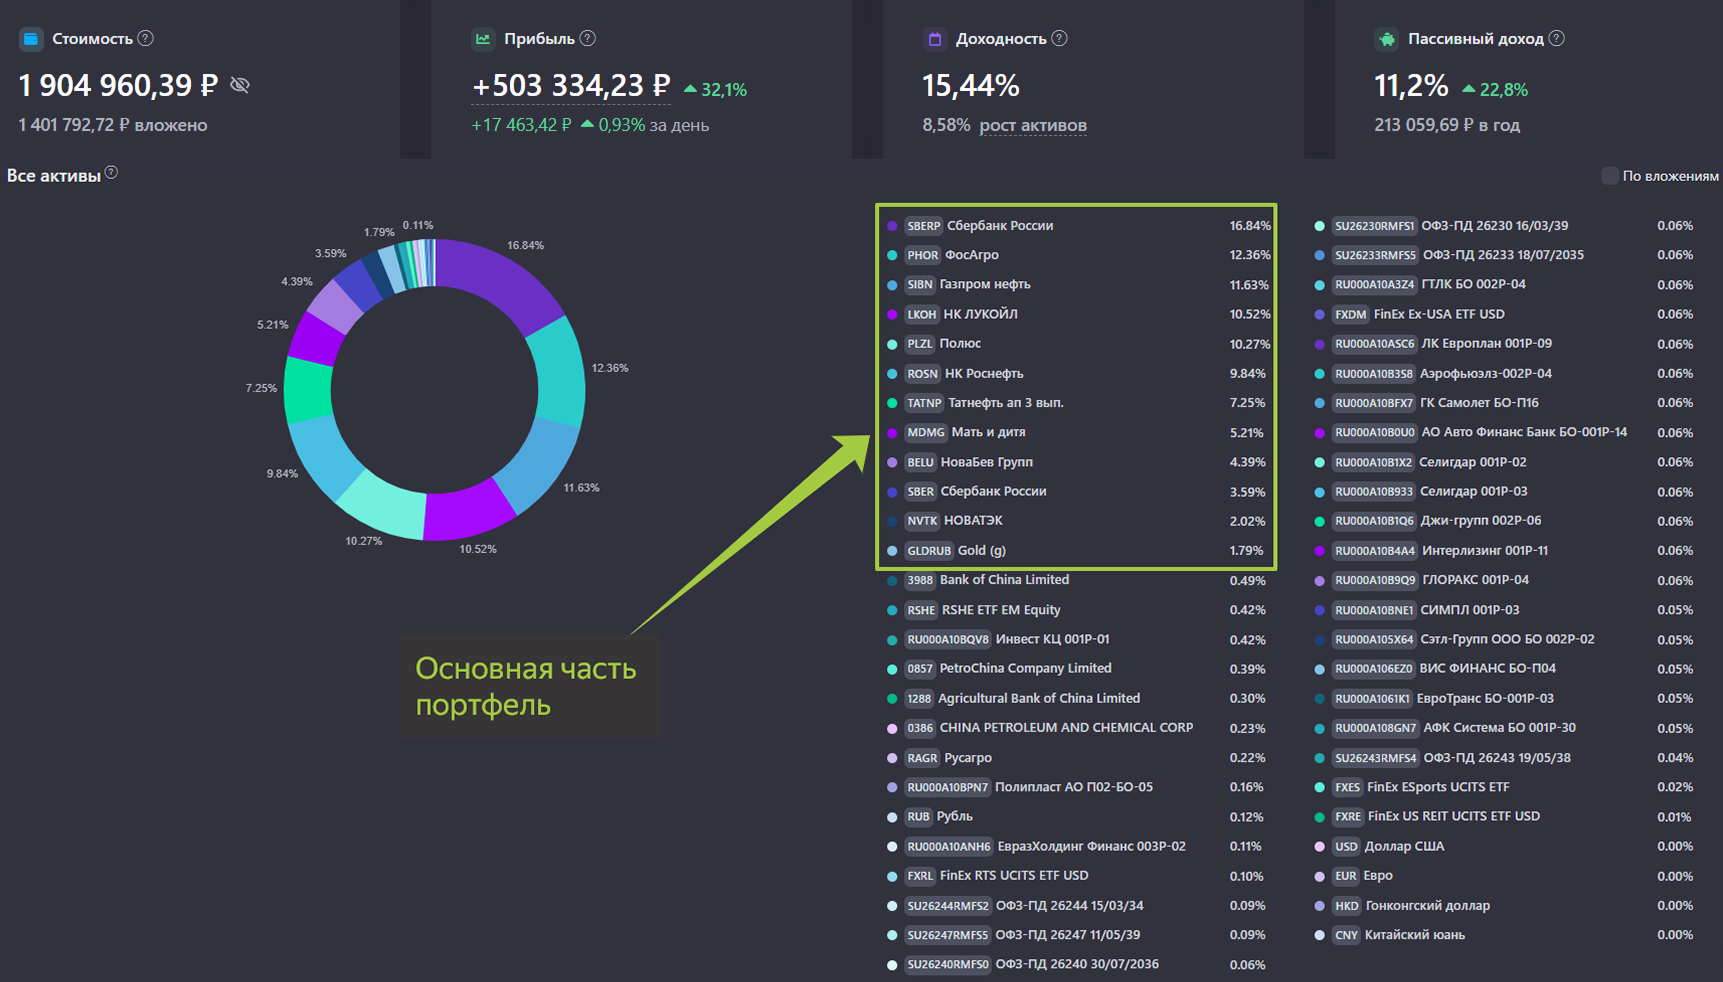Select Селигдар 001Р-02 row

point(1505,462)
